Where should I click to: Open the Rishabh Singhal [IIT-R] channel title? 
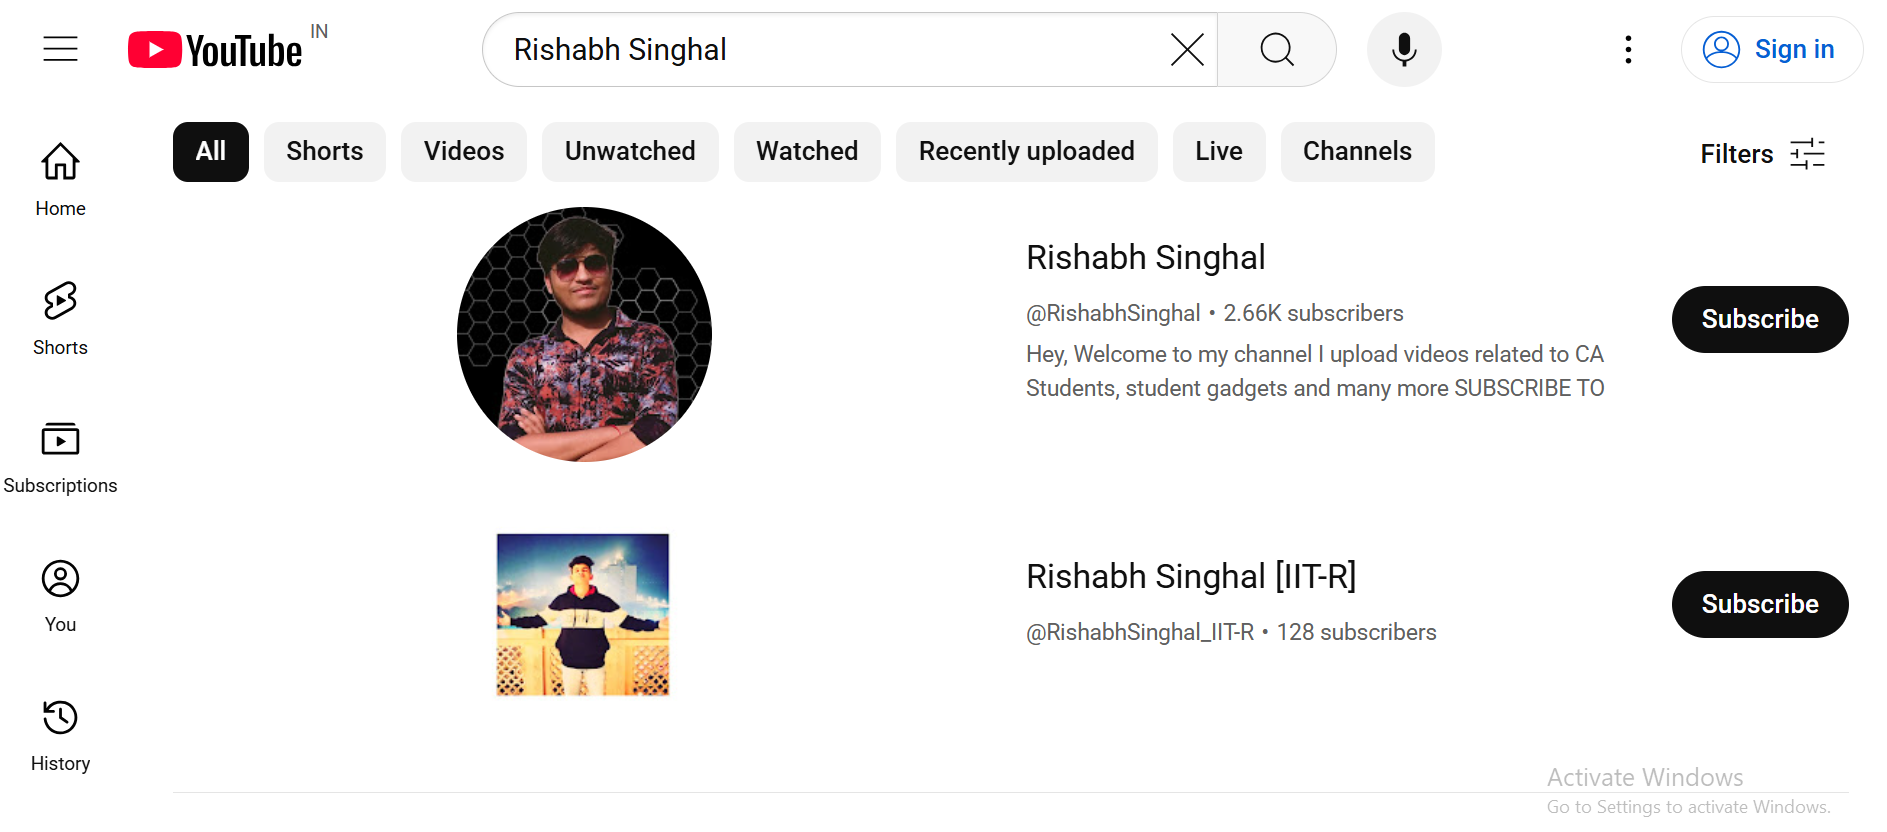click(1190, 576)
